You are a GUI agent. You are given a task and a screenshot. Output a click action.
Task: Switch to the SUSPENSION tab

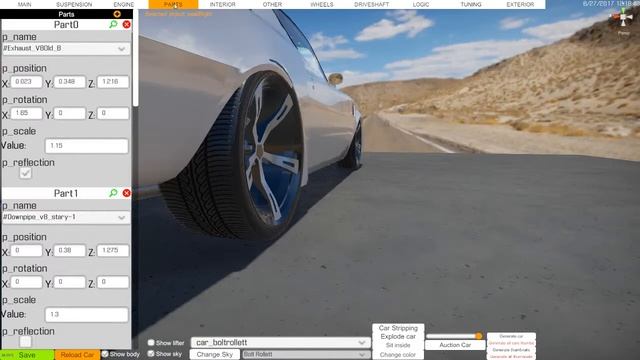point(74,4)
